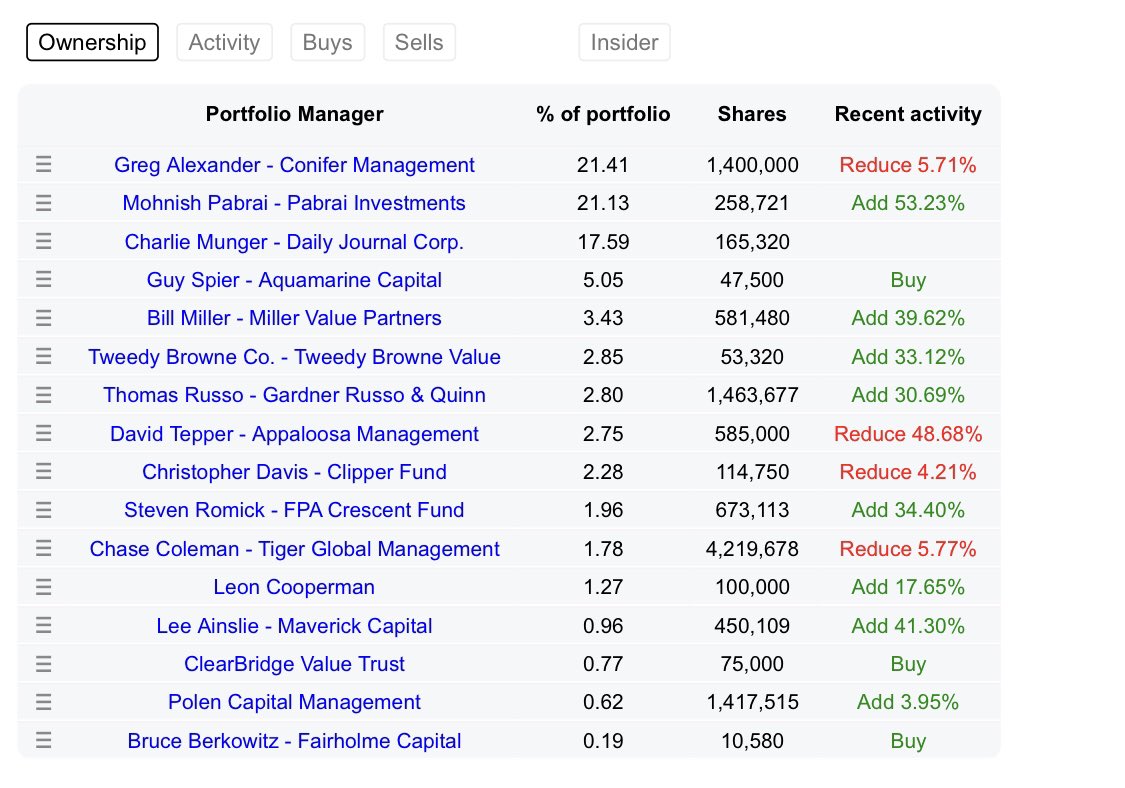Screen dimensions: 1125x788
Task: Open Charlie Munger - Daily Journal Corp. link
Action: coord(294,242)
